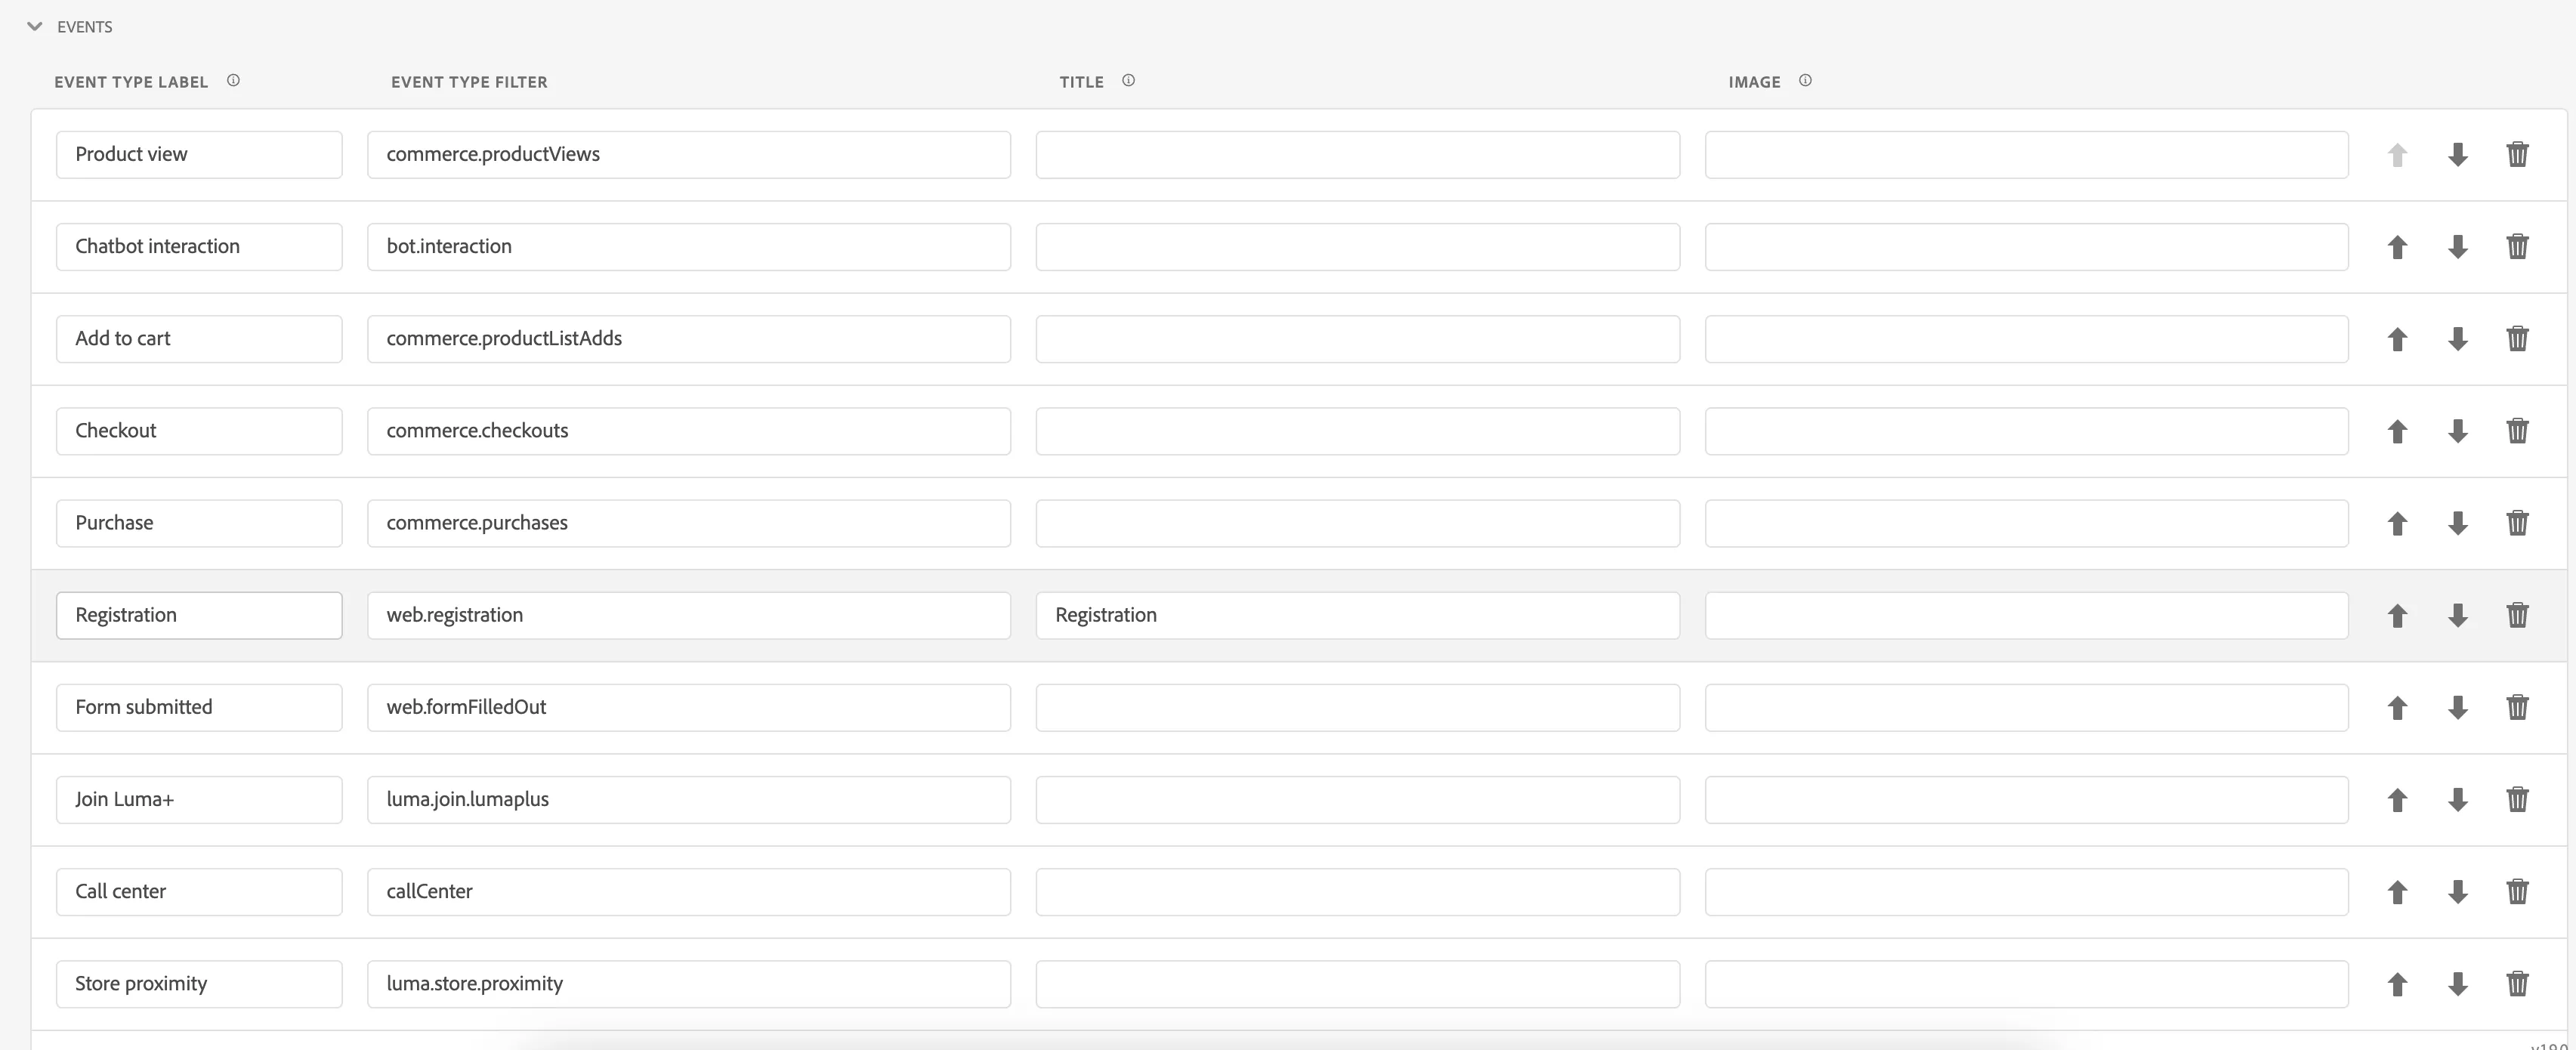The height and width of the screenshot is (1050, 2576).
Task: Edit the luma.join.lumaplus filter field
Action: 689,799
